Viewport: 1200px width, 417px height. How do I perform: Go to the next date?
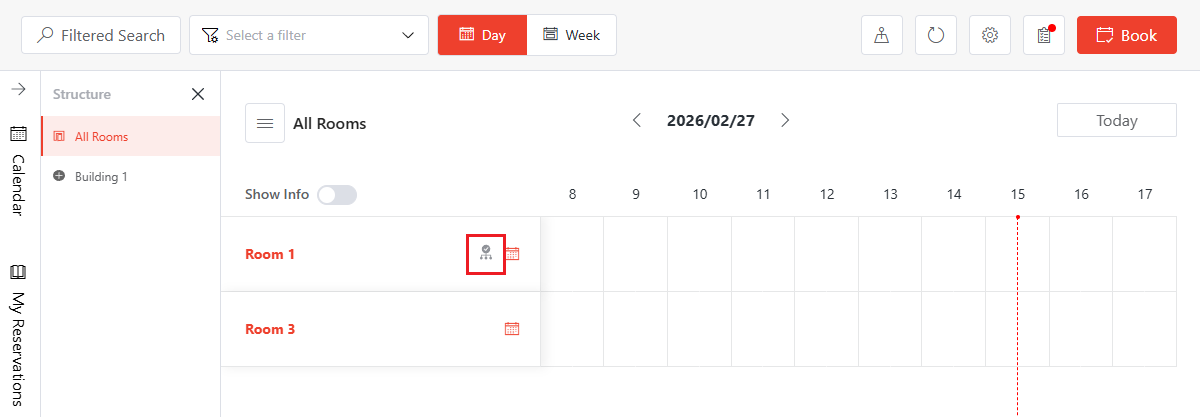785,120
